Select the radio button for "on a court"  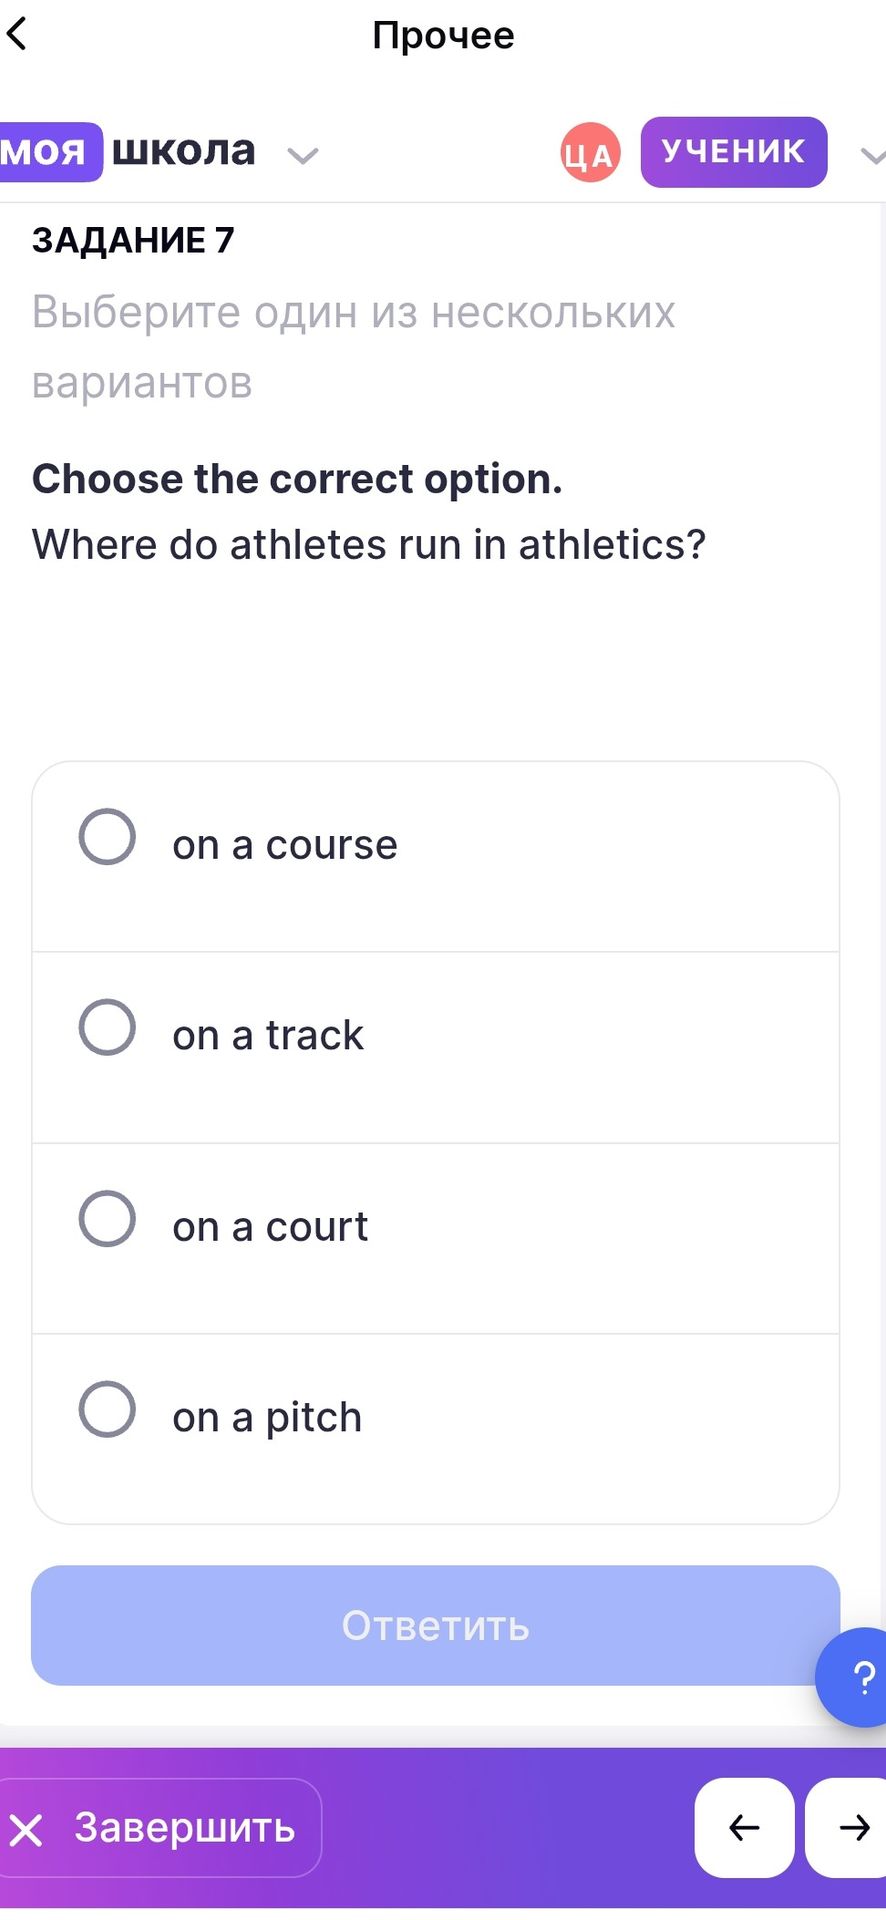coord(107,1218)
